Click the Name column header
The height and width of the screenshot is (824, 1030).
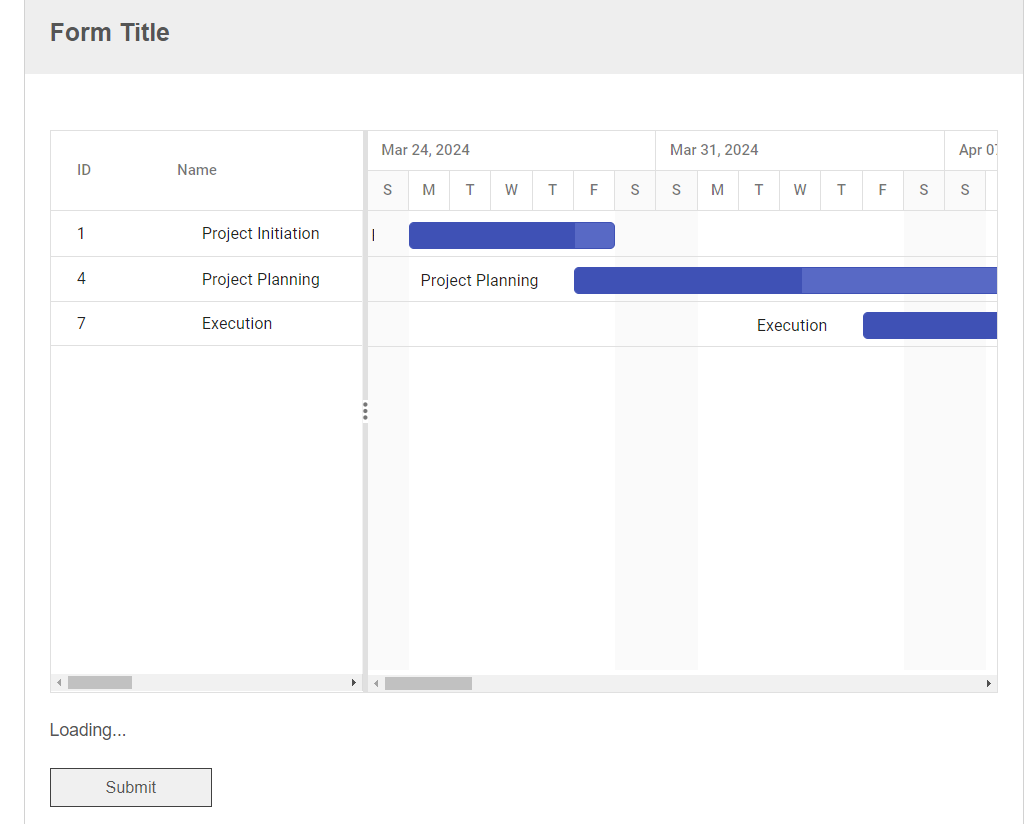(197, 170)
